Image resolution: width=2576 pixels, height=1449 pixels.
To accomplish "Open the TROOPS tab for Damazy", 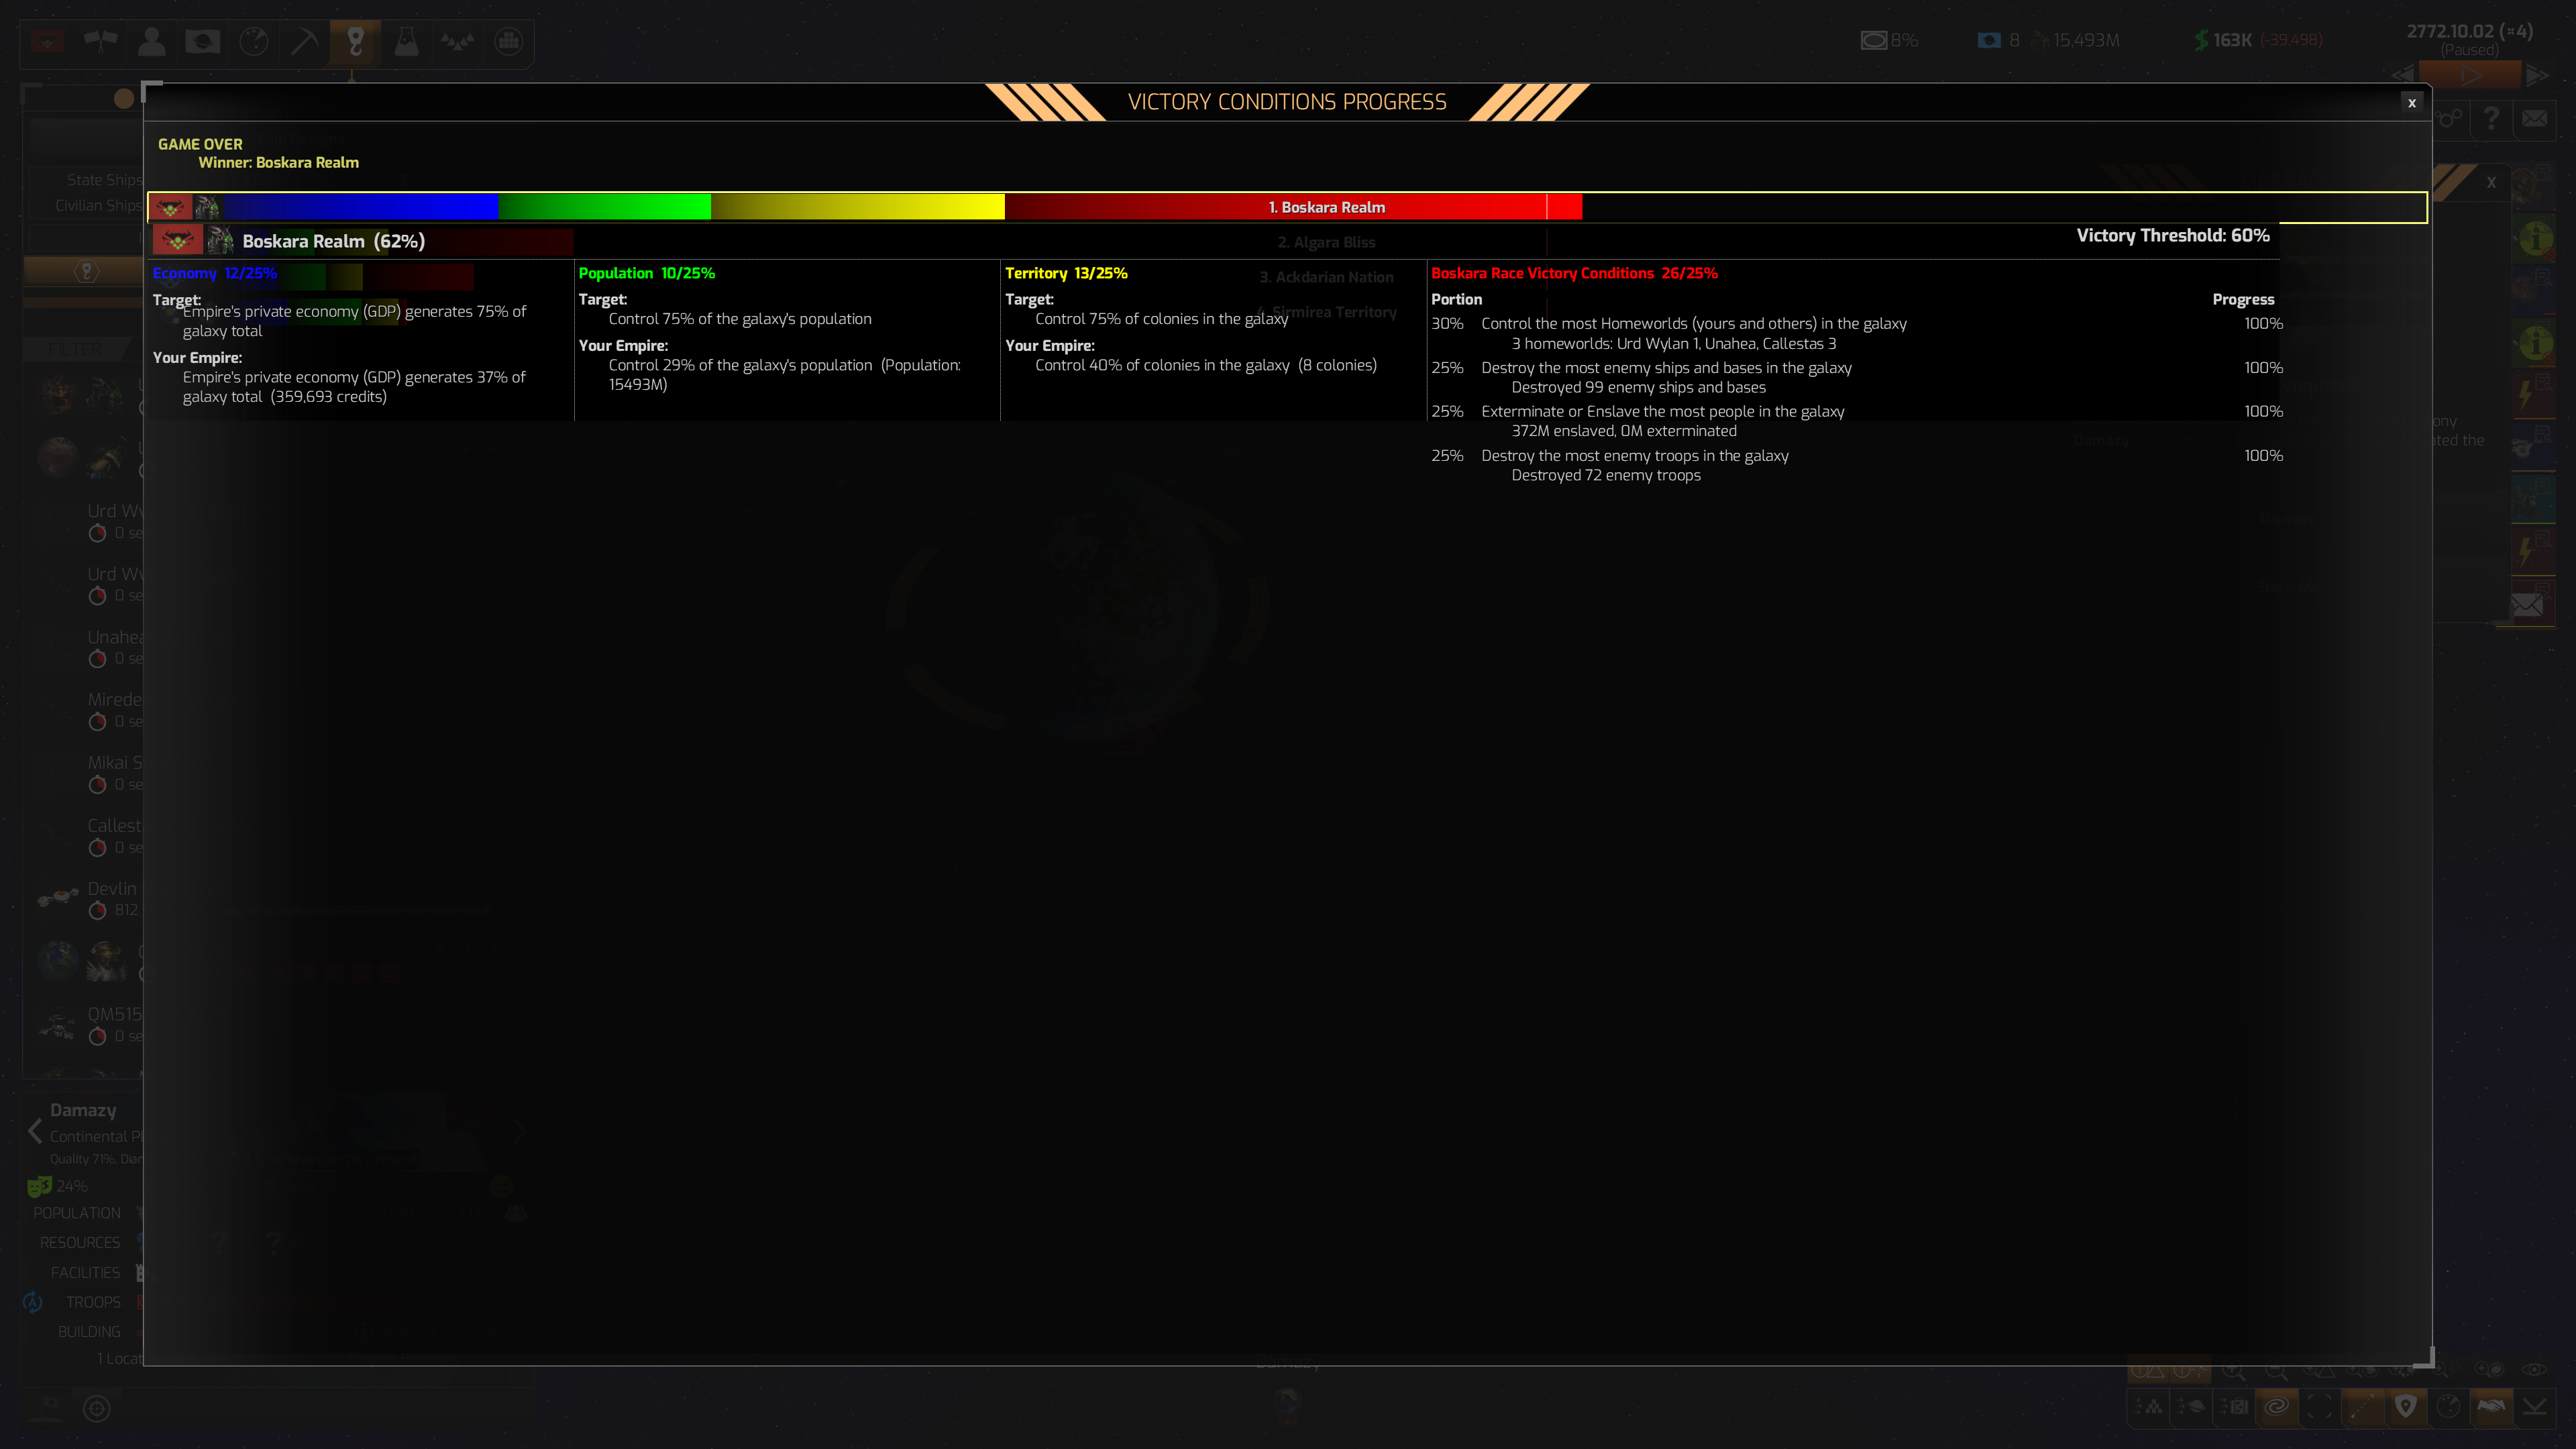I will (x=93, y=1302).
